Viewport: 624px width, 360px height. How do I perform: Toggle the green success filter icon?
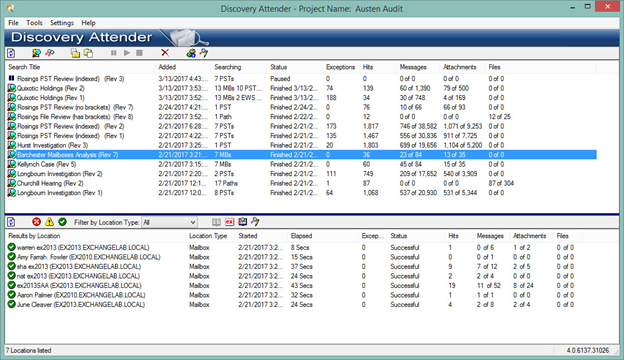[62, 222]
